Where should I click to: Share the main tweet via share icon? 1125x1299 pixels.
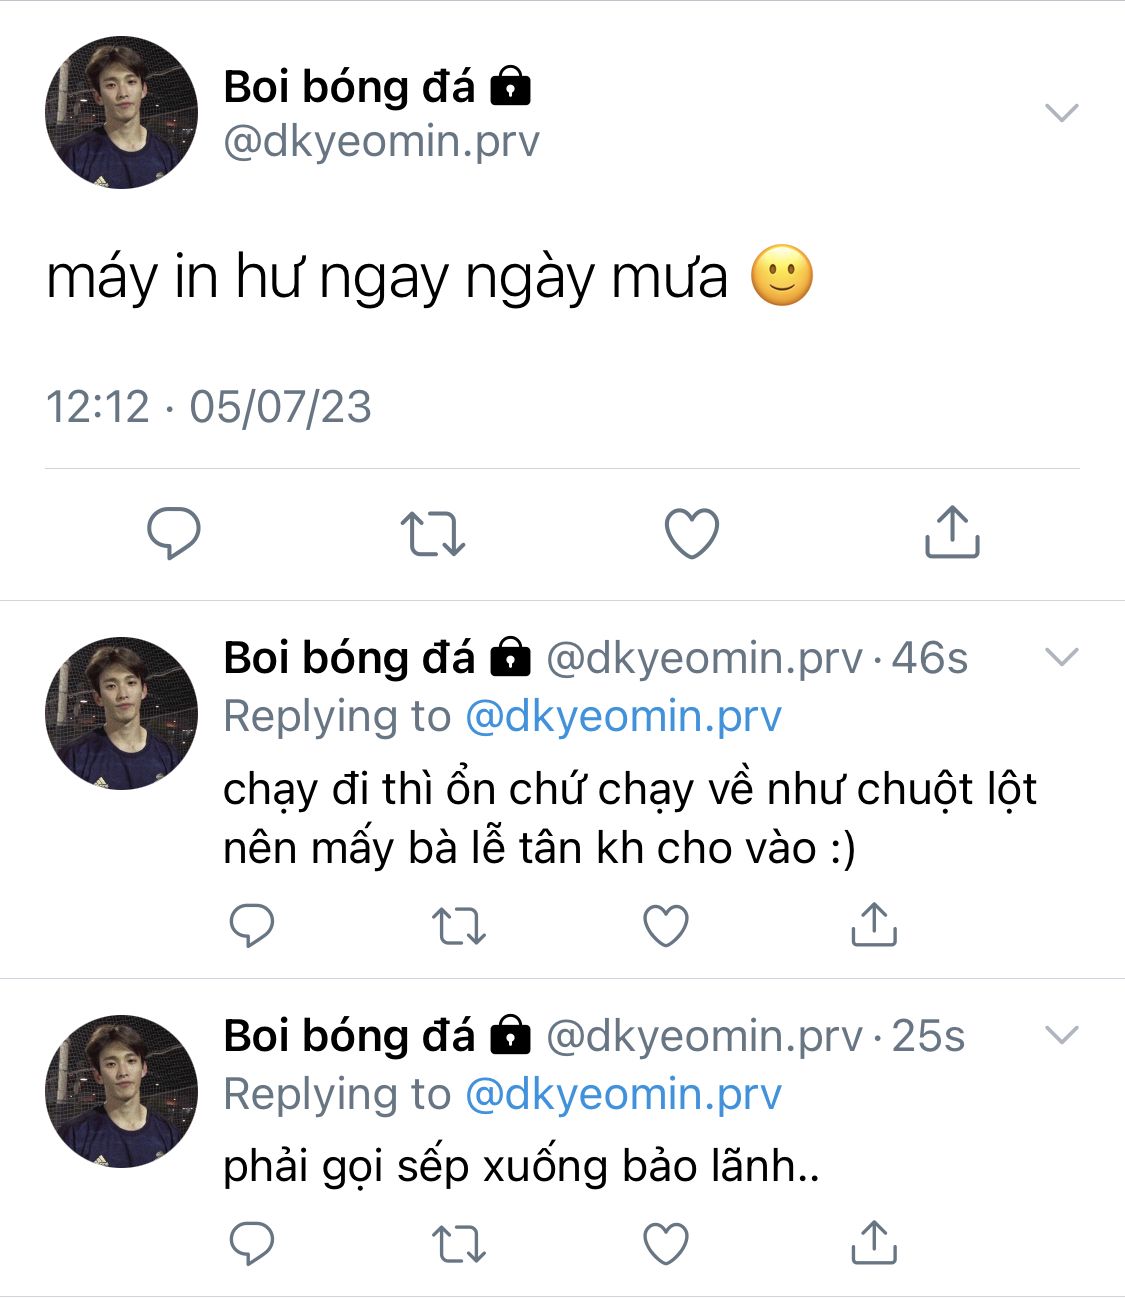click(951, 531)
